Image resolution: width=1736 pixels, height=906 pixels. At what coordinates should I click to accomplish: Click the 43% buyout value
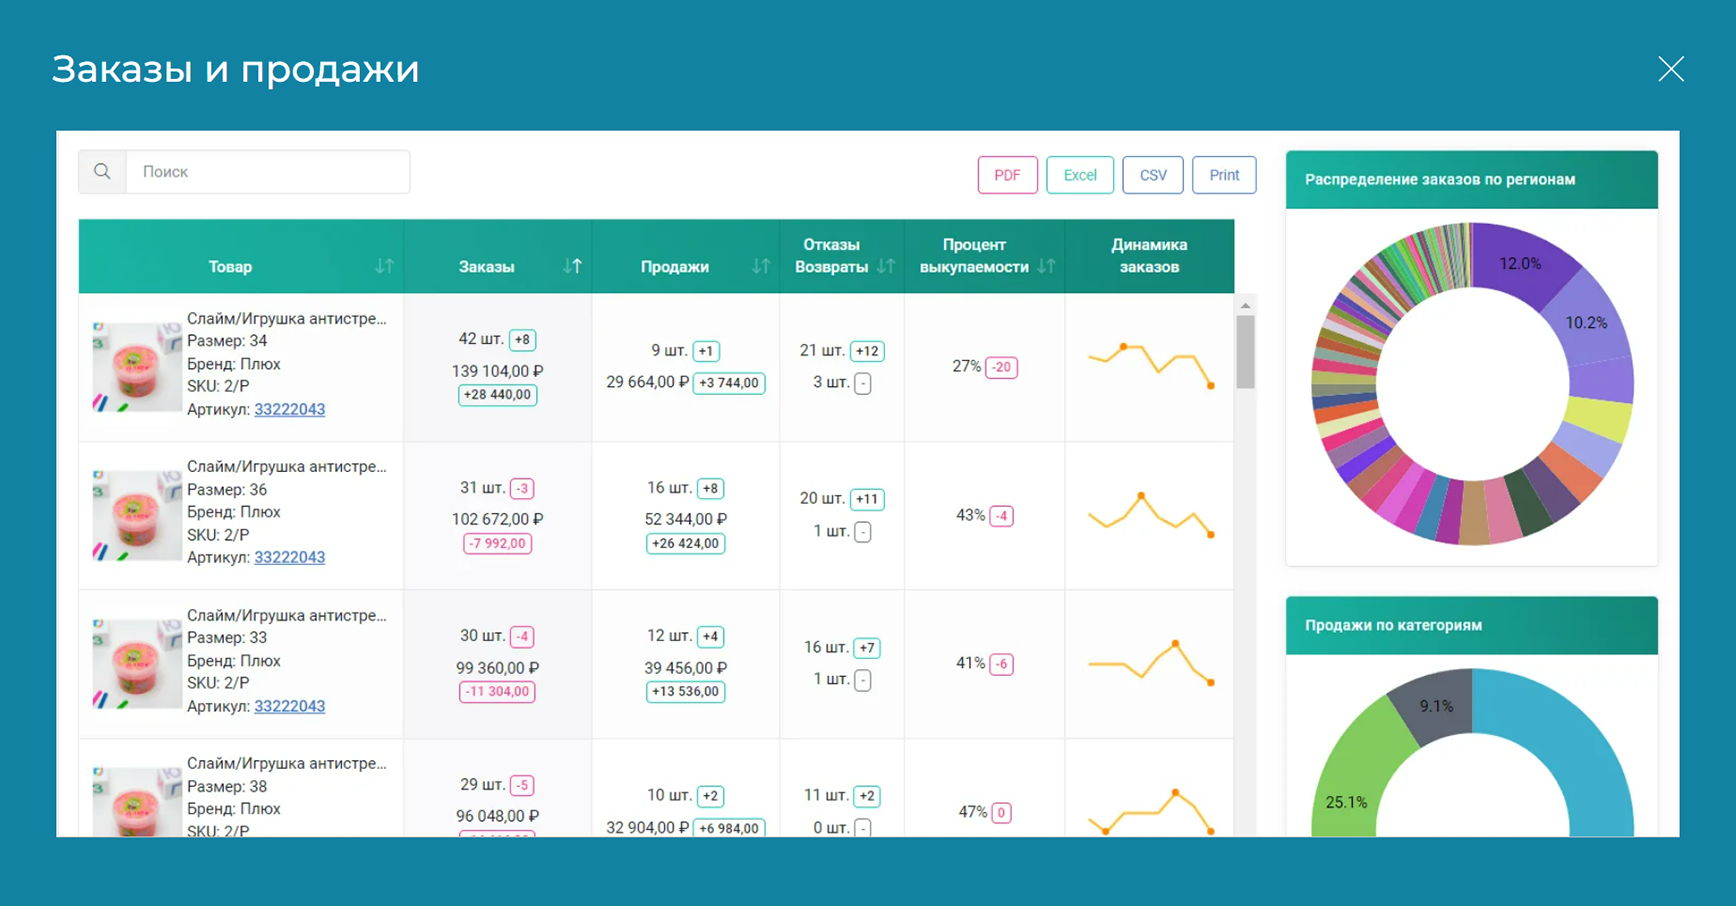[970, 515]
